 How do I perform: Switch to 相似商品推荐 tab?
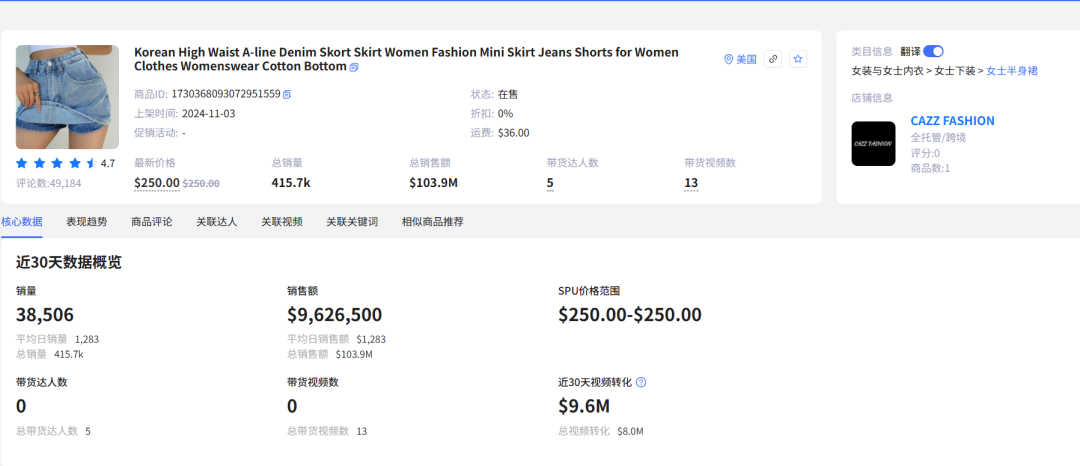tap(433, 222)
